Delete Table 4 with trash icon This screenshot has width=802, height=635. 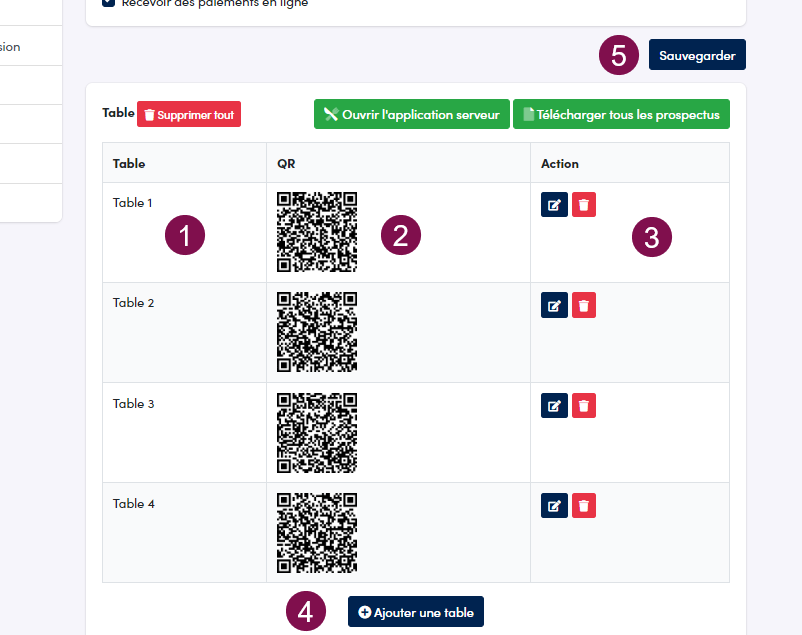pos(584,506)
